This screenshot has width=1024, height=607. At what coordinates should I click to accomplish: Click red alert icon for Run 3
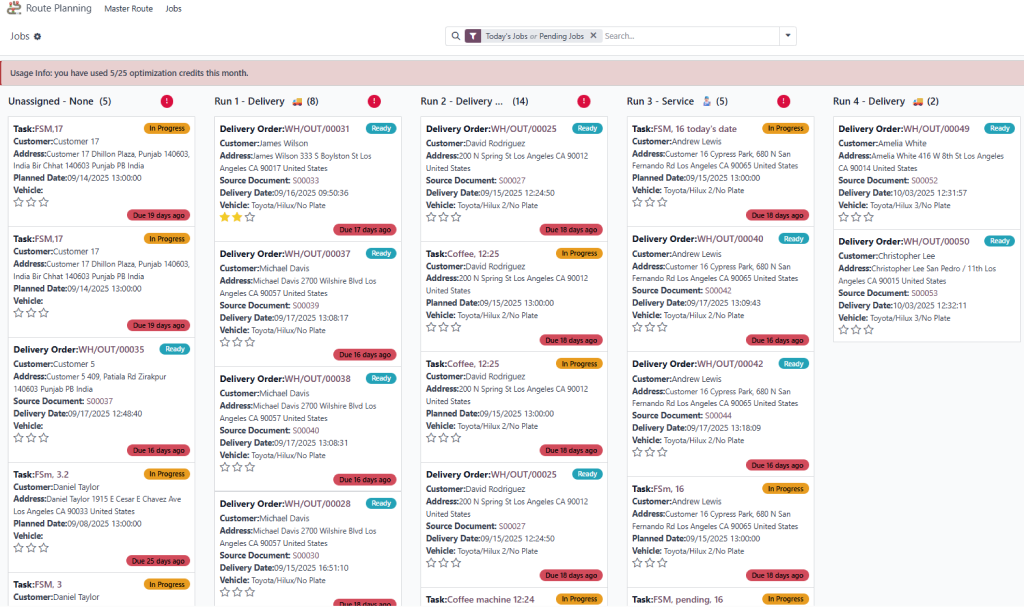(783, 101)
